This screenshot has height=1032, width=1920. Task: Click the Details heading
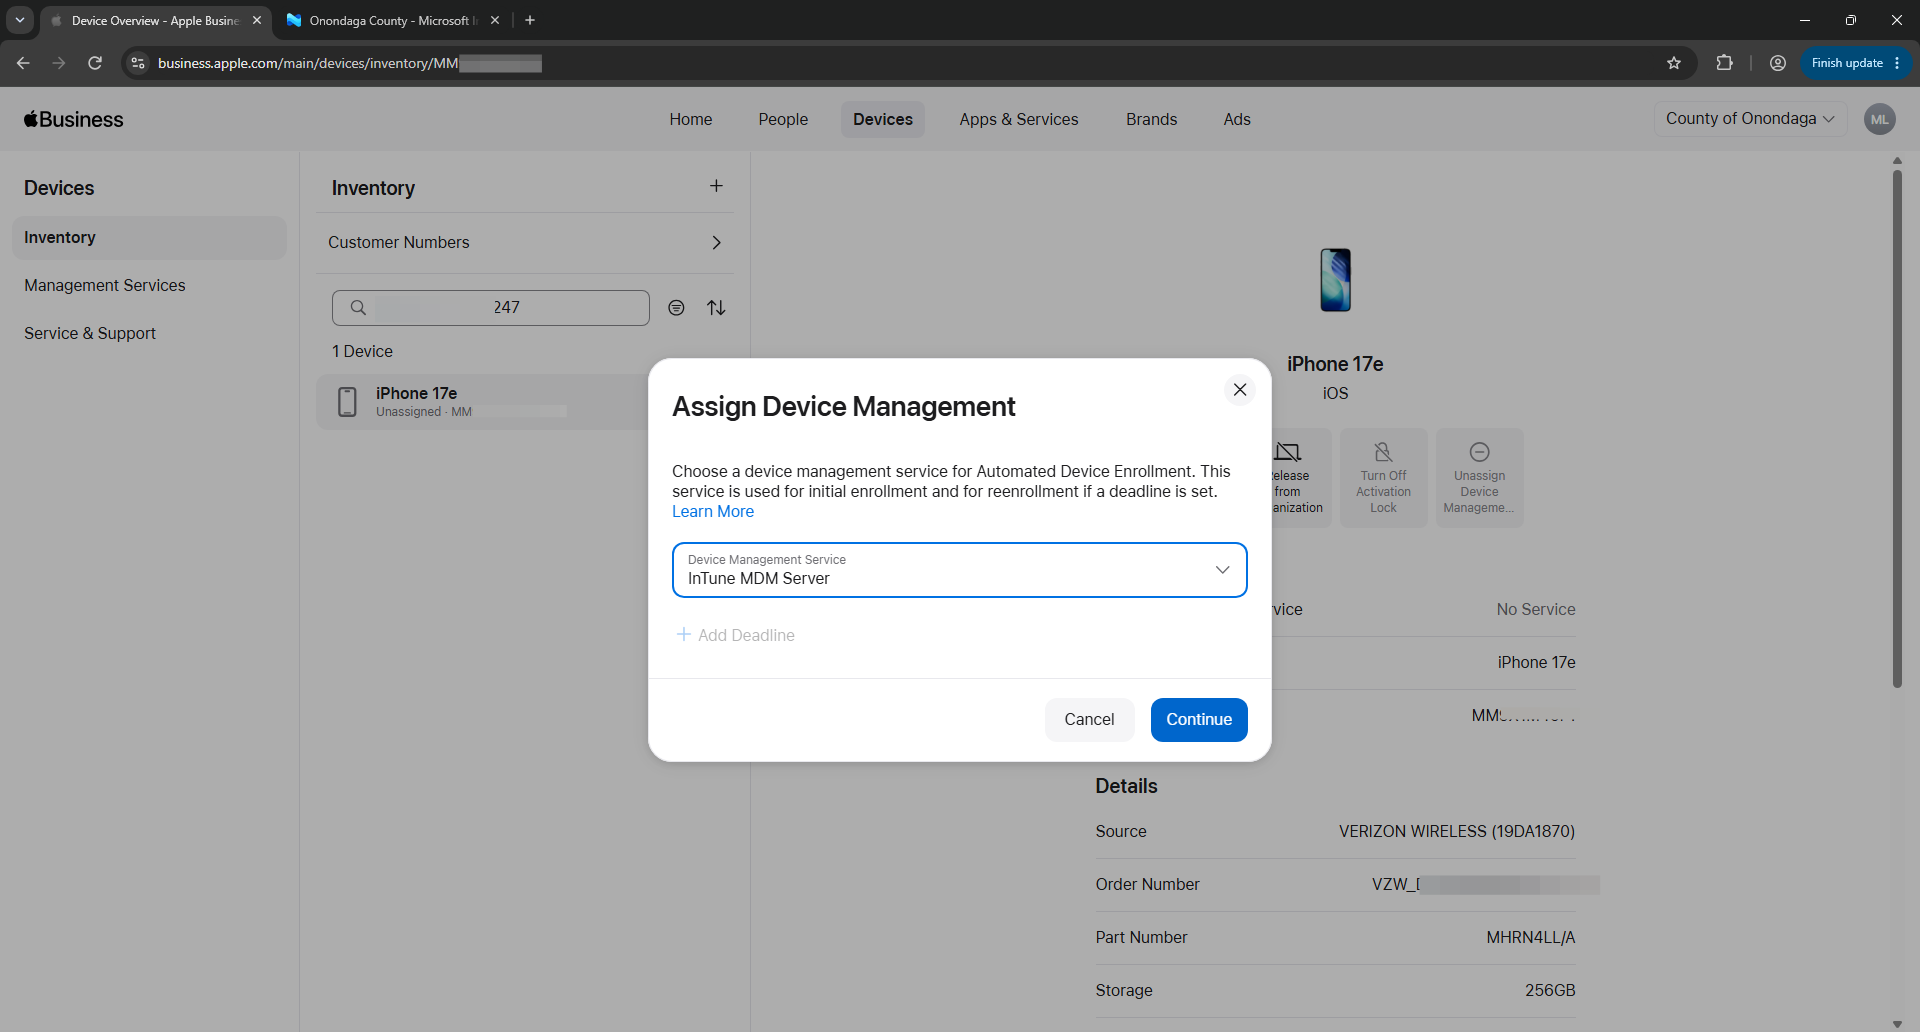1126,787
